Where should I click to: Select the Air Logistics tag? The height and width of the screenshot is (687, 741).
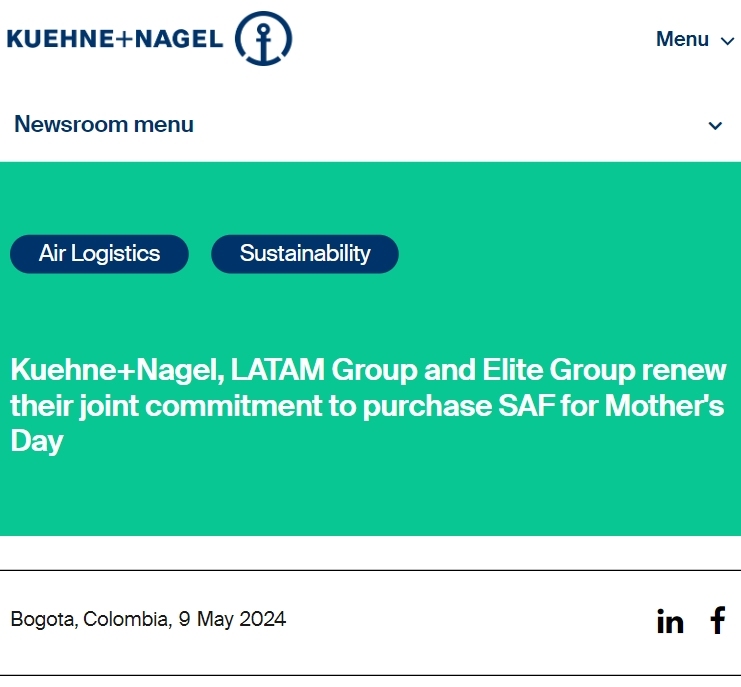coord(99,254)
